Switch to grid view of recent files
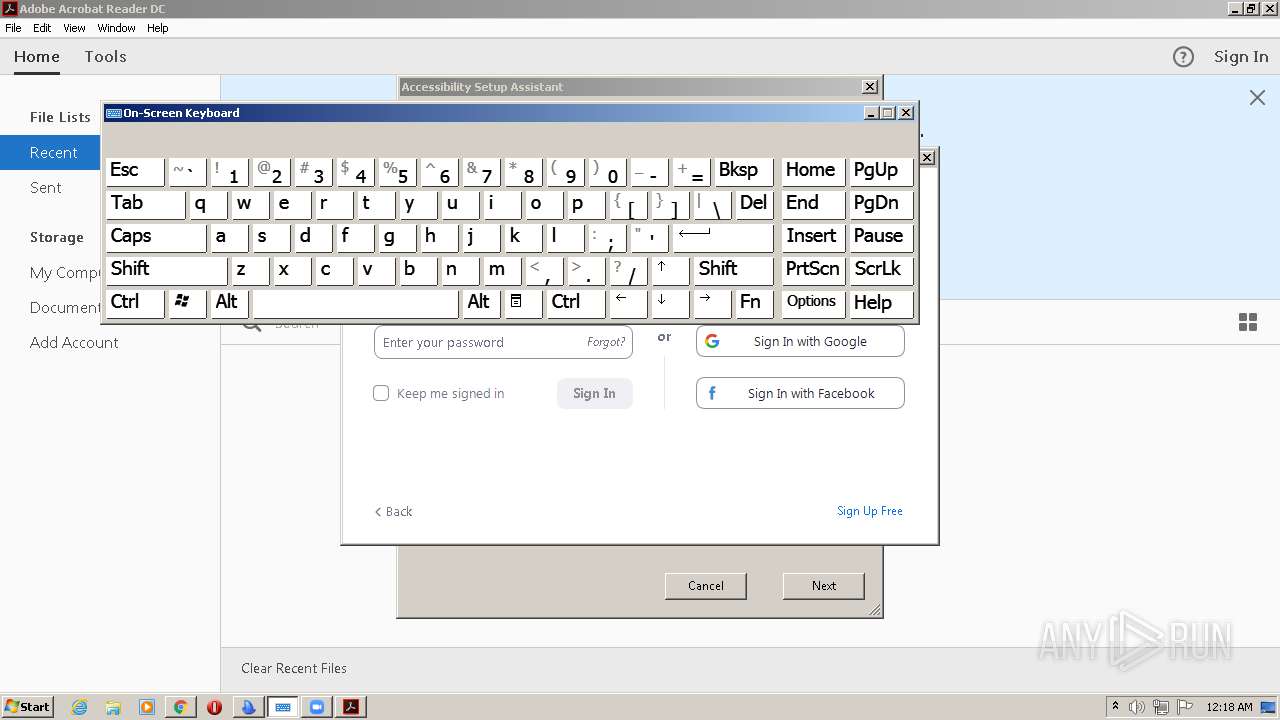This screenshot has width=1280, height=720. (x=1248, y=322)
